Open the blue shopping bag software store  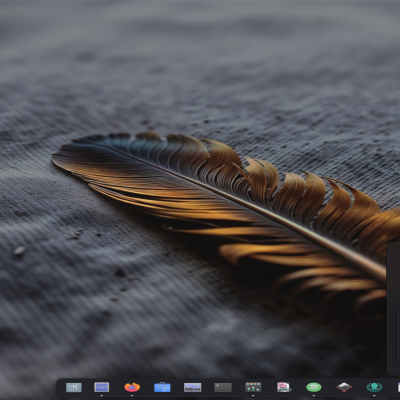click(x=162, y=387)
